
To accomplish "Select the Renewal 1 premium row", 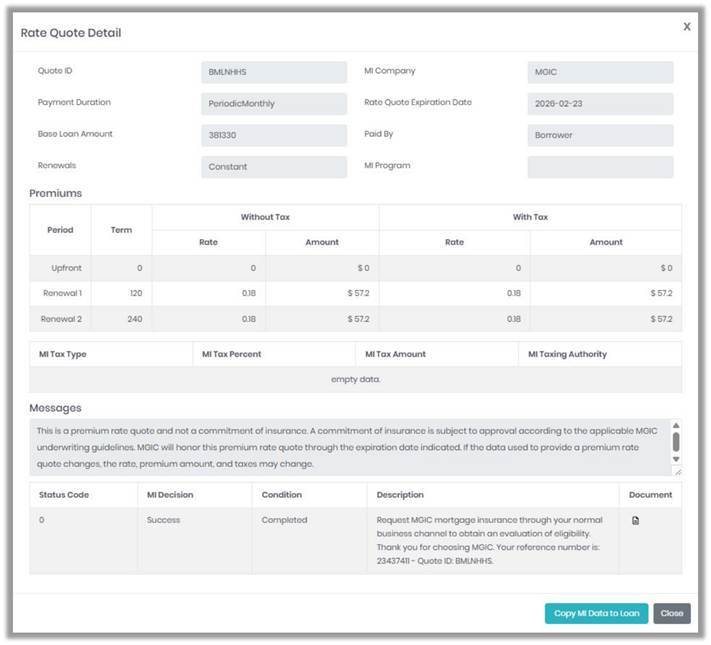I will point(356,293).
